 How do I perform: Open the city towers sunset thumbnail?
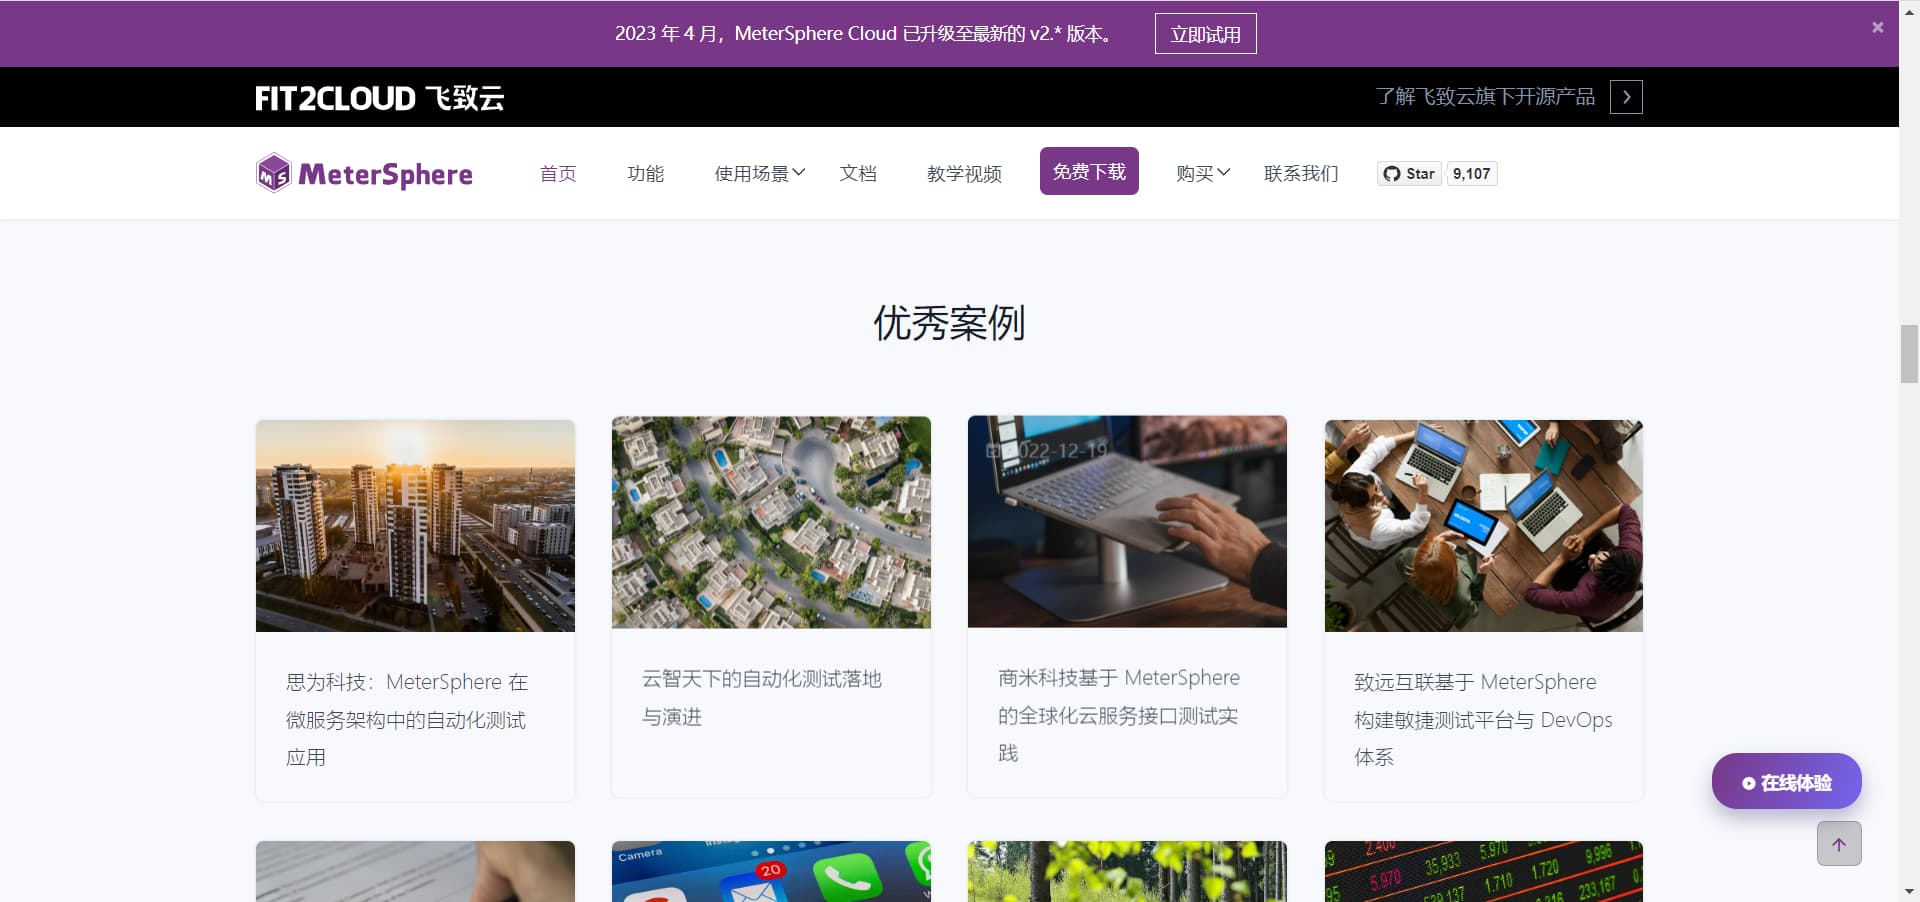415,526
